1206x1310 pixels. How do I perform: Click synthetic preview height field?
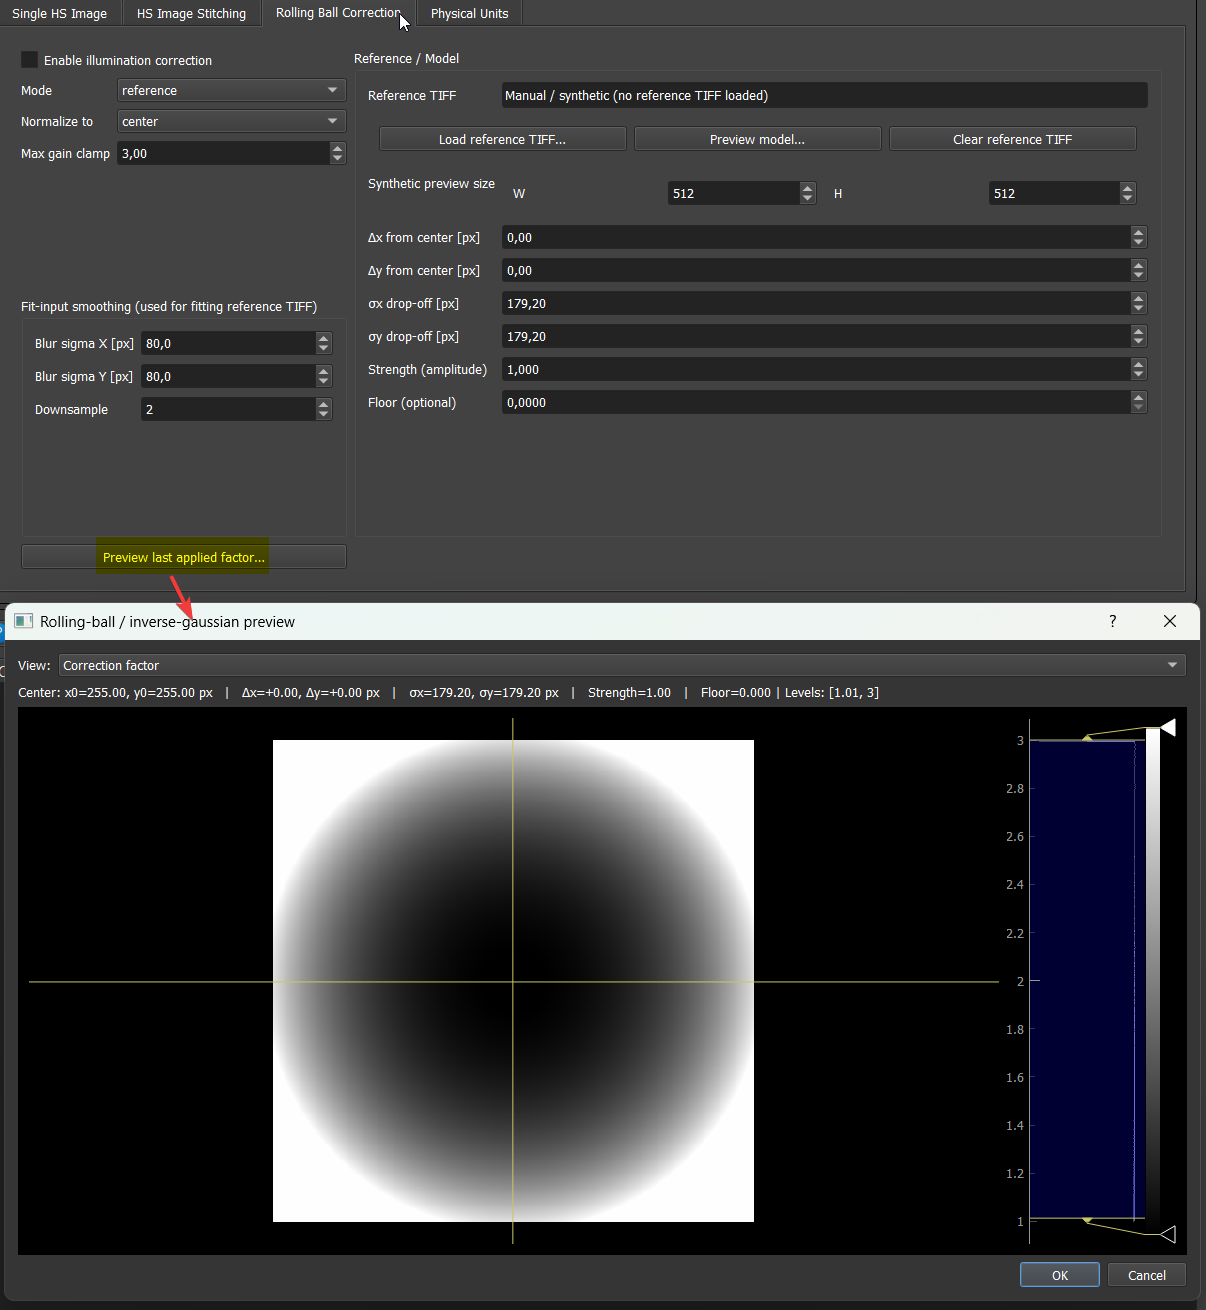[x=1055, y=193]
